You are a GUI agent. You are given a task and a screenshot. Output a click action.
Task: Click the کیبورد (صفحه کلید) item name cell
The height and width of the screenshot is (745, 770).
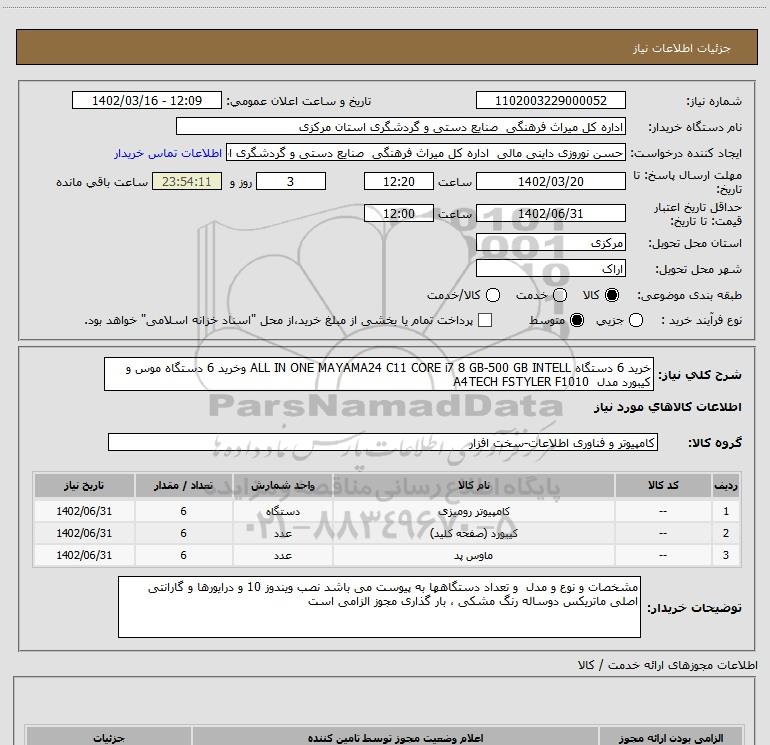click(473, 533)
